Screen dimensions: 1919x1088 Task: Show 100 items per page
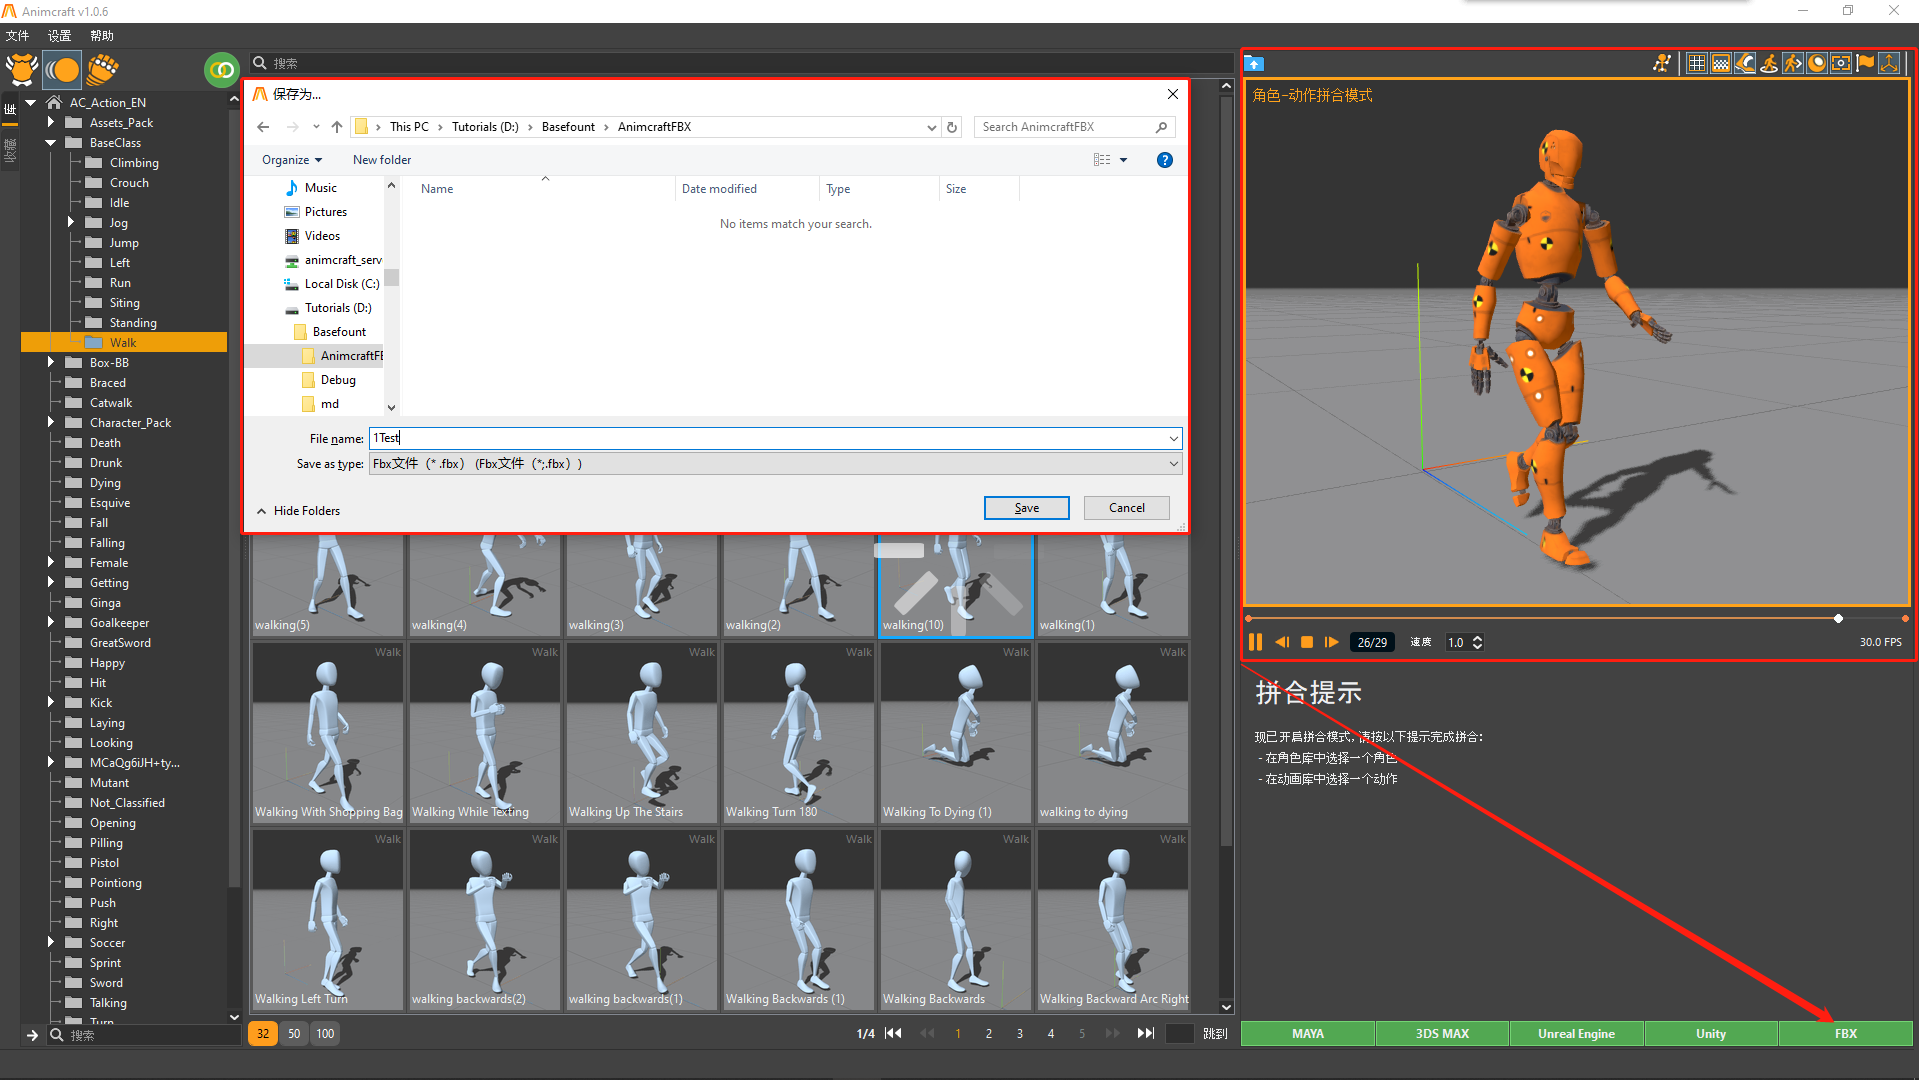coord(325,1034)
